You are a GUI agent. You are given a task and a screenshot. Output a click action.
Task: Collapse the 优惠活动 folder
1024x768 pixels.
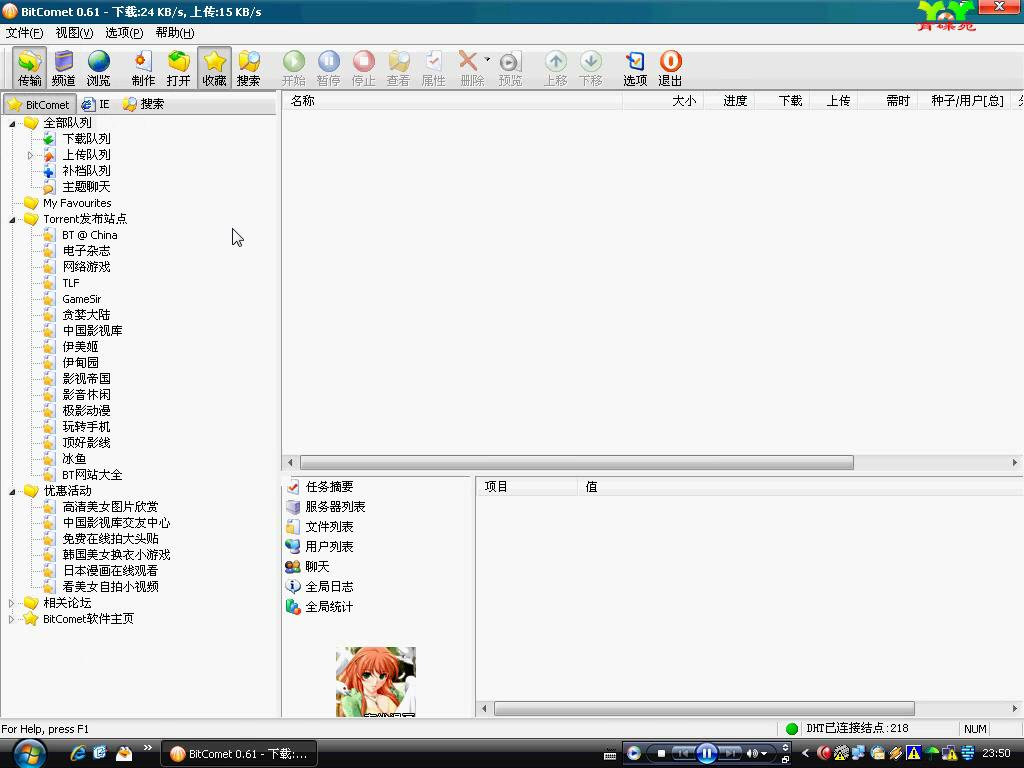[12, 492]
